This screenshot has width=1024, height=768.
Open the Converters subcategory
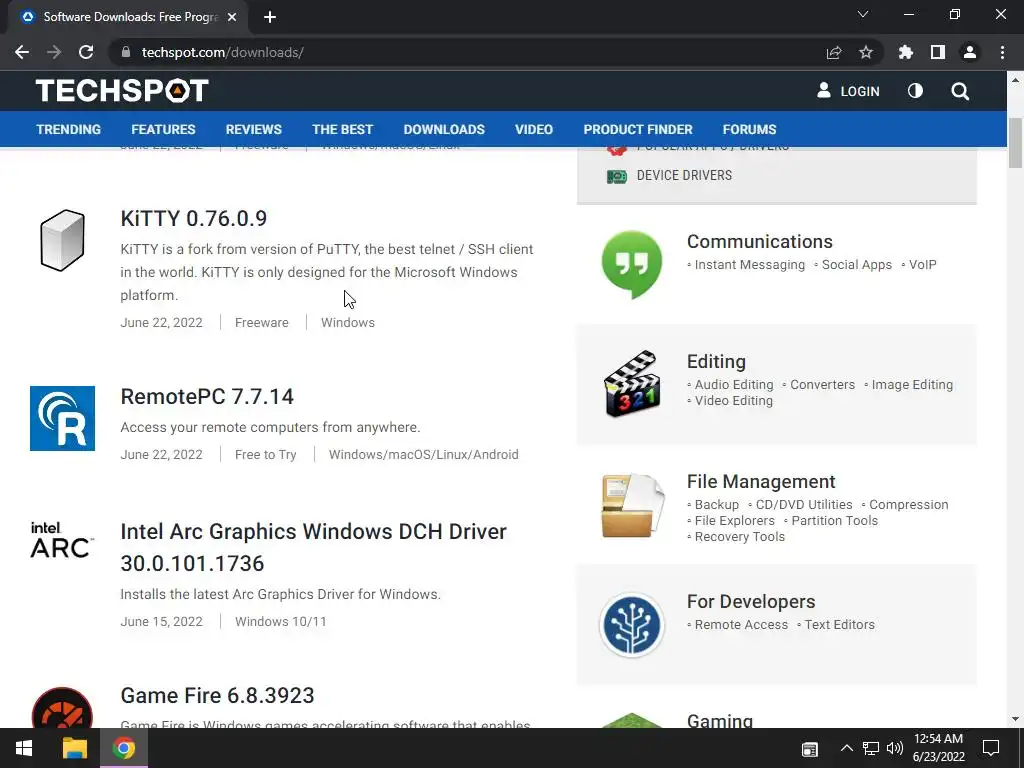[x=823, y=385]
